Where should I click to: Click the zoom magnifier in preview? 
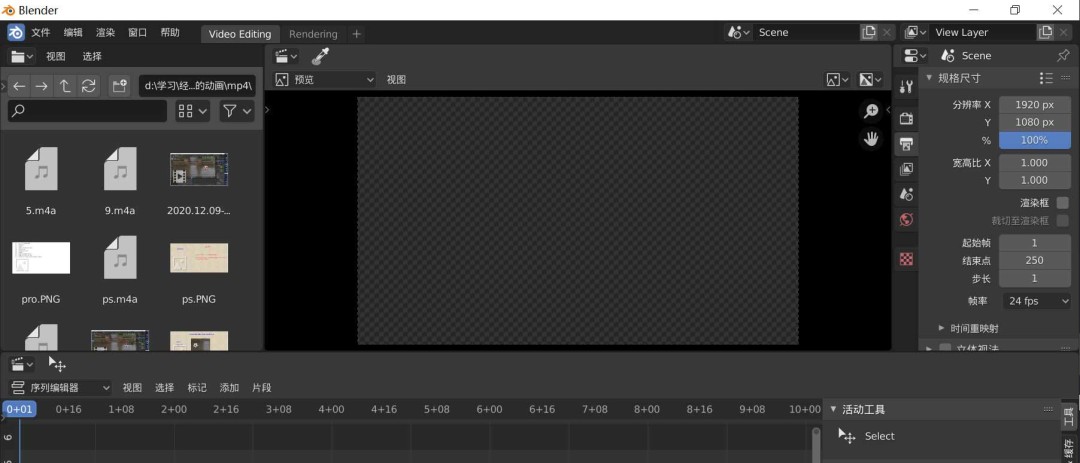(871, 111)
